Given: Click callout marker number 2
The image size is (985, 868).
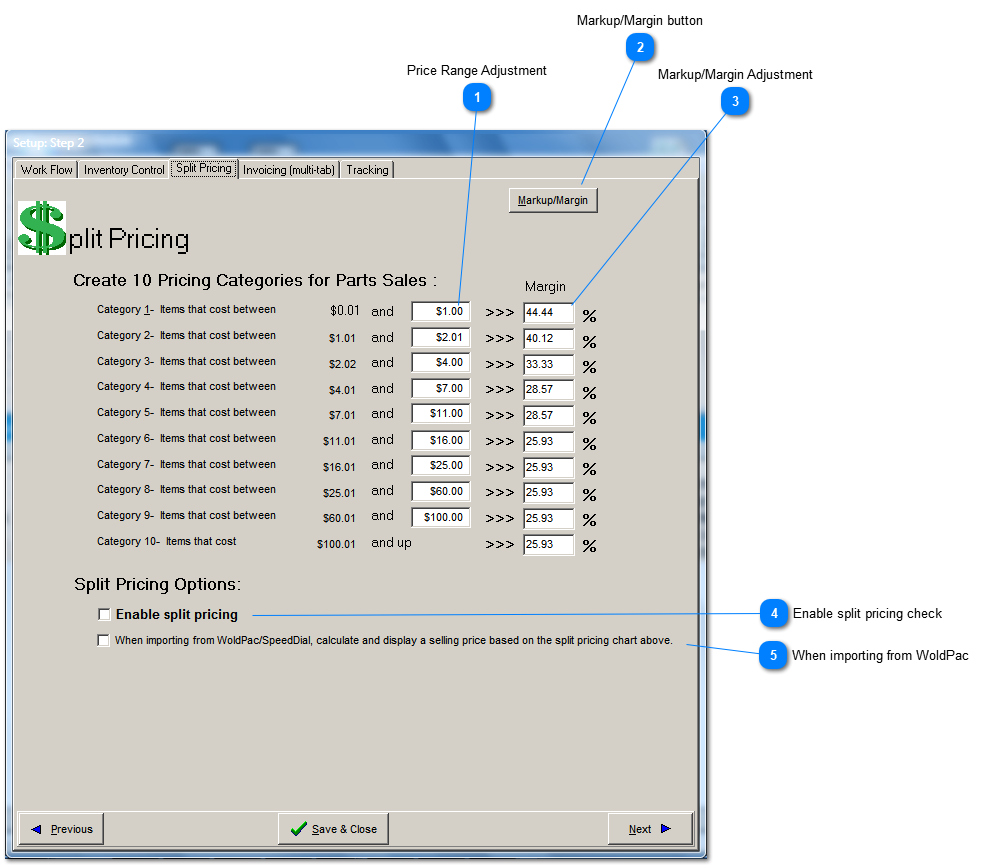Looking at the screenshot, I should pyautogui.click(x=640, y=46).
